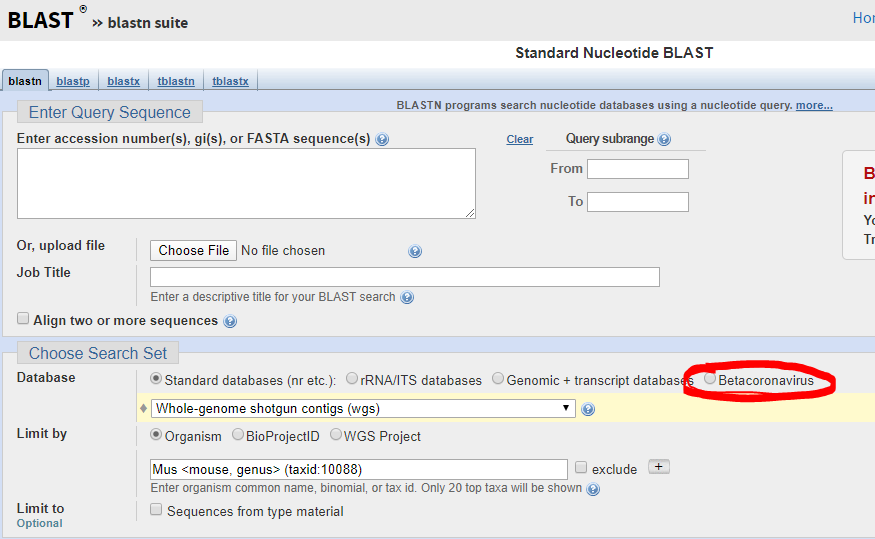Click help icon beside No file chosen
Screen dimensions: 875x539
tap(415, 252)
